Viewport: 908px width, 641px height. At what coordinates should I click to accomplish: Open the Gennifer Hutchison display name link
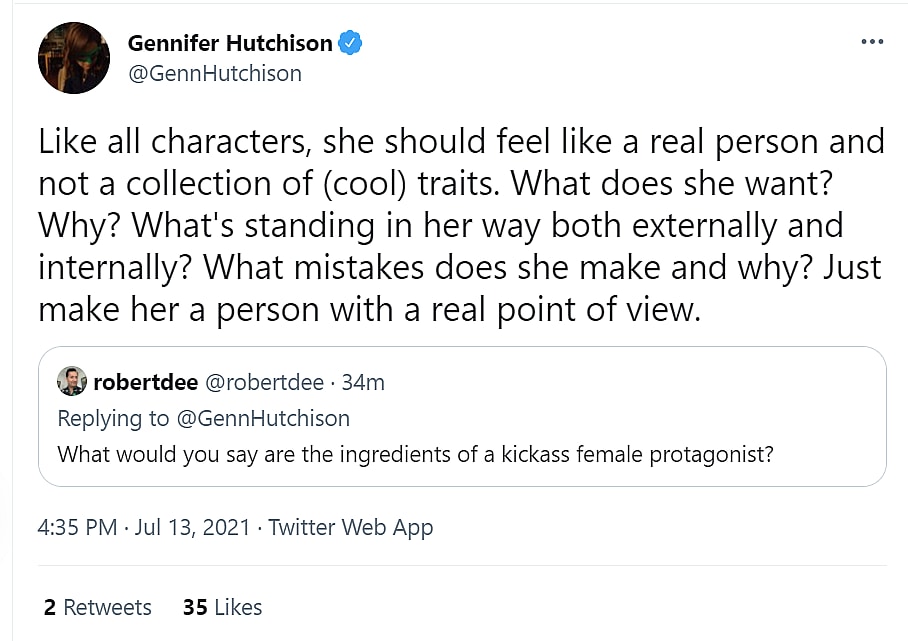tap(230, 43)
